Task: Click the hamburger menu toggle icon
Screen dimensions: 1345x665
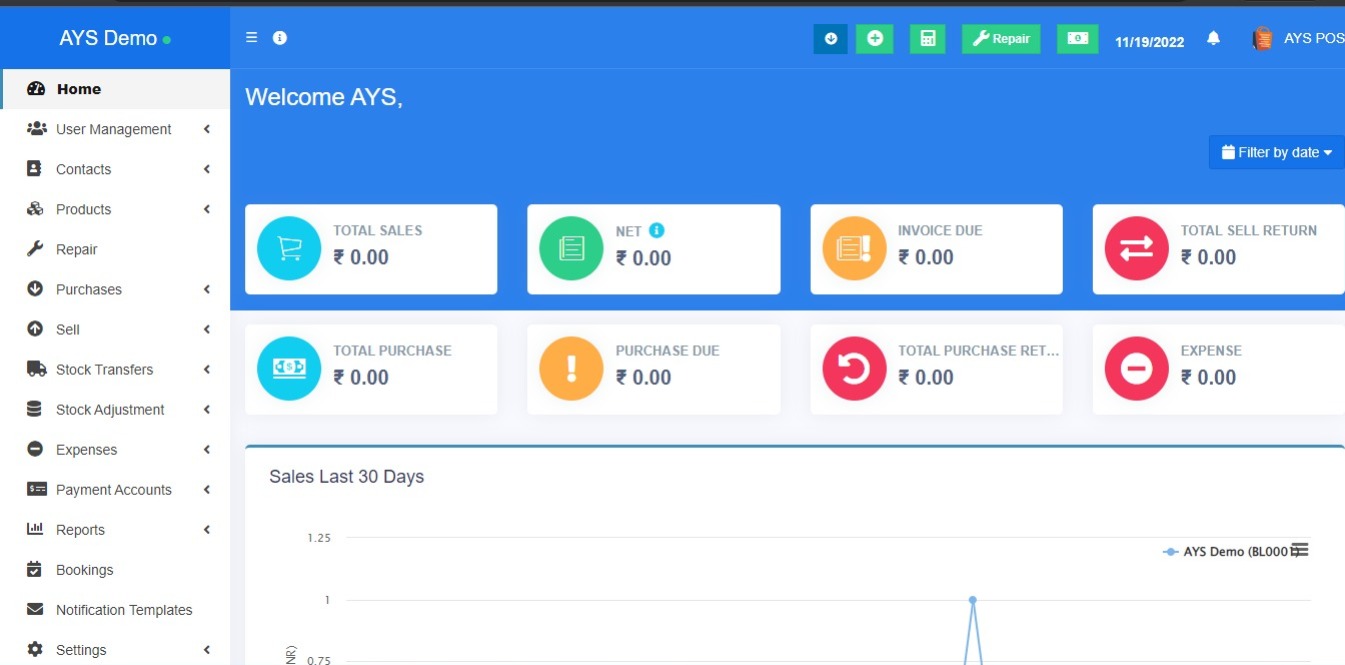Action: [x=252, y=38]
